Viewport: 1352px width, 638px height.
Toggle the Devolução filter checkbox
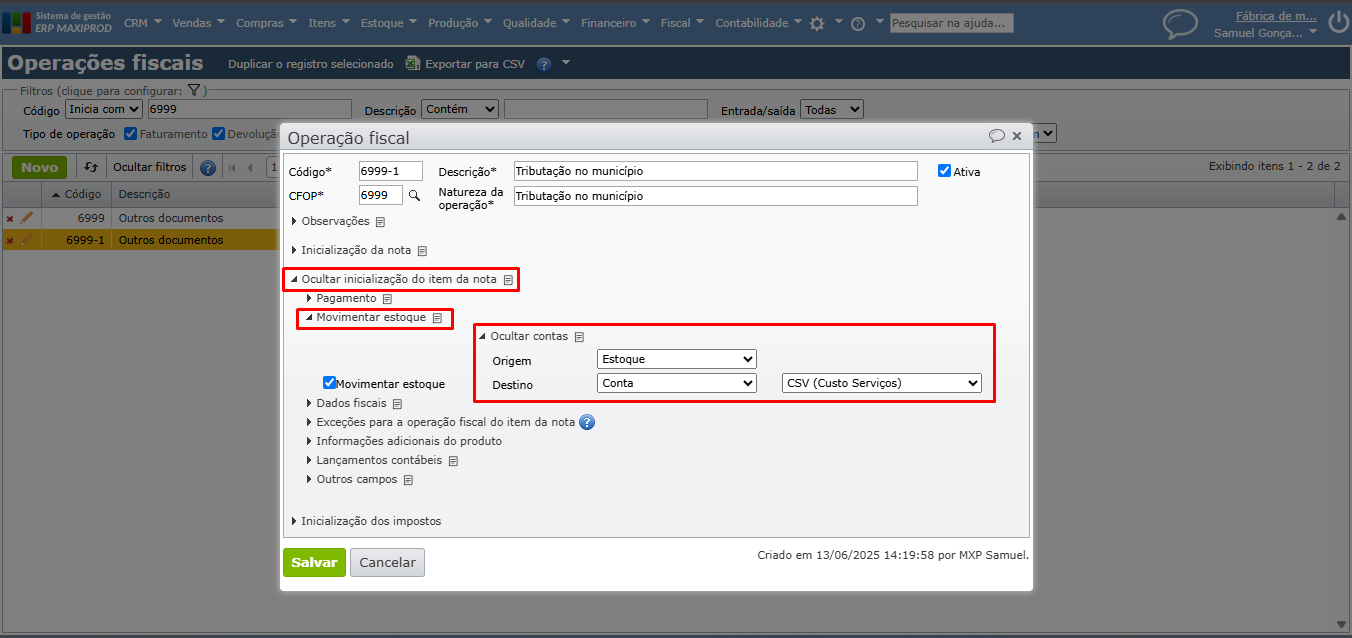point(218,134)
